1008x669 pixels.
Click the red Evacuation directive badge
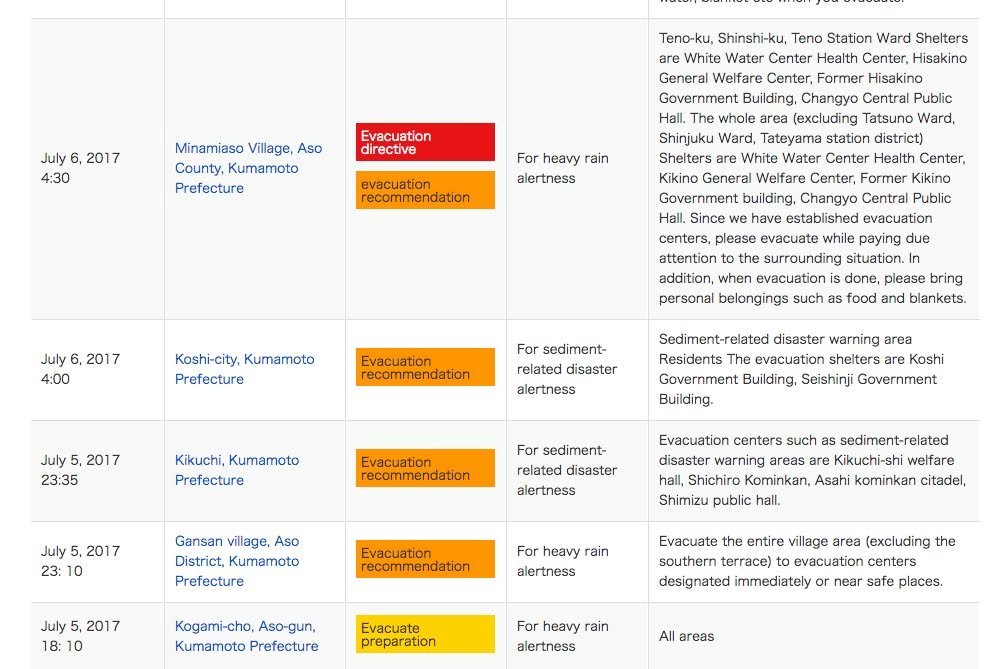tap(425, 142)
